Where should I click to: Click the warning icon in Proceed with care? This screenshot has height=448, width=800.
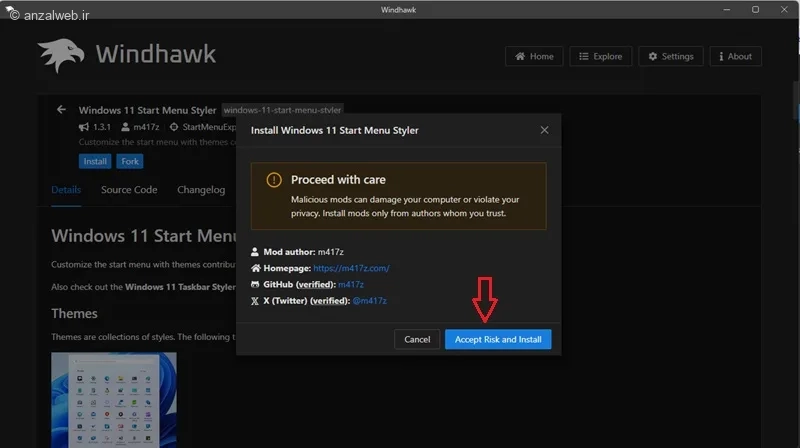273,180
